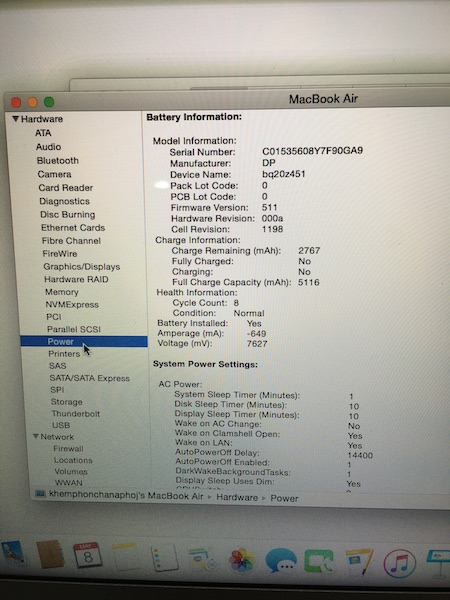Collapse the Network section triangle
Image resolution: width=450 pixels, height=600 pixels.
point(36,436)
